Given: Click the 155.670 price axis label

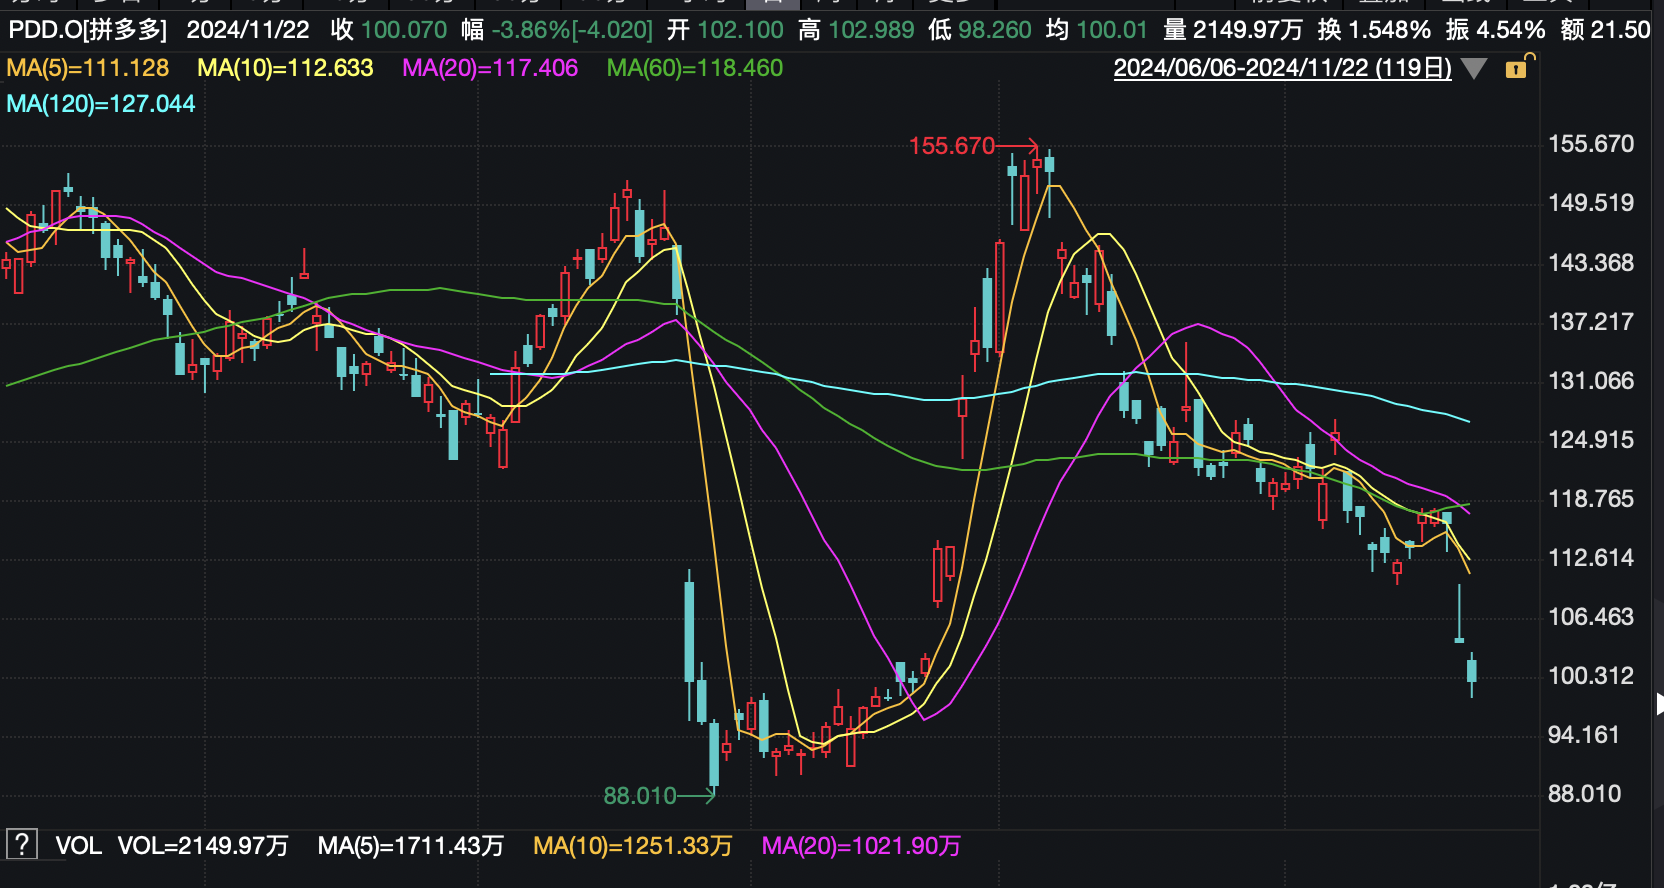Looking at the screenshot, I should coord(1591,144).
